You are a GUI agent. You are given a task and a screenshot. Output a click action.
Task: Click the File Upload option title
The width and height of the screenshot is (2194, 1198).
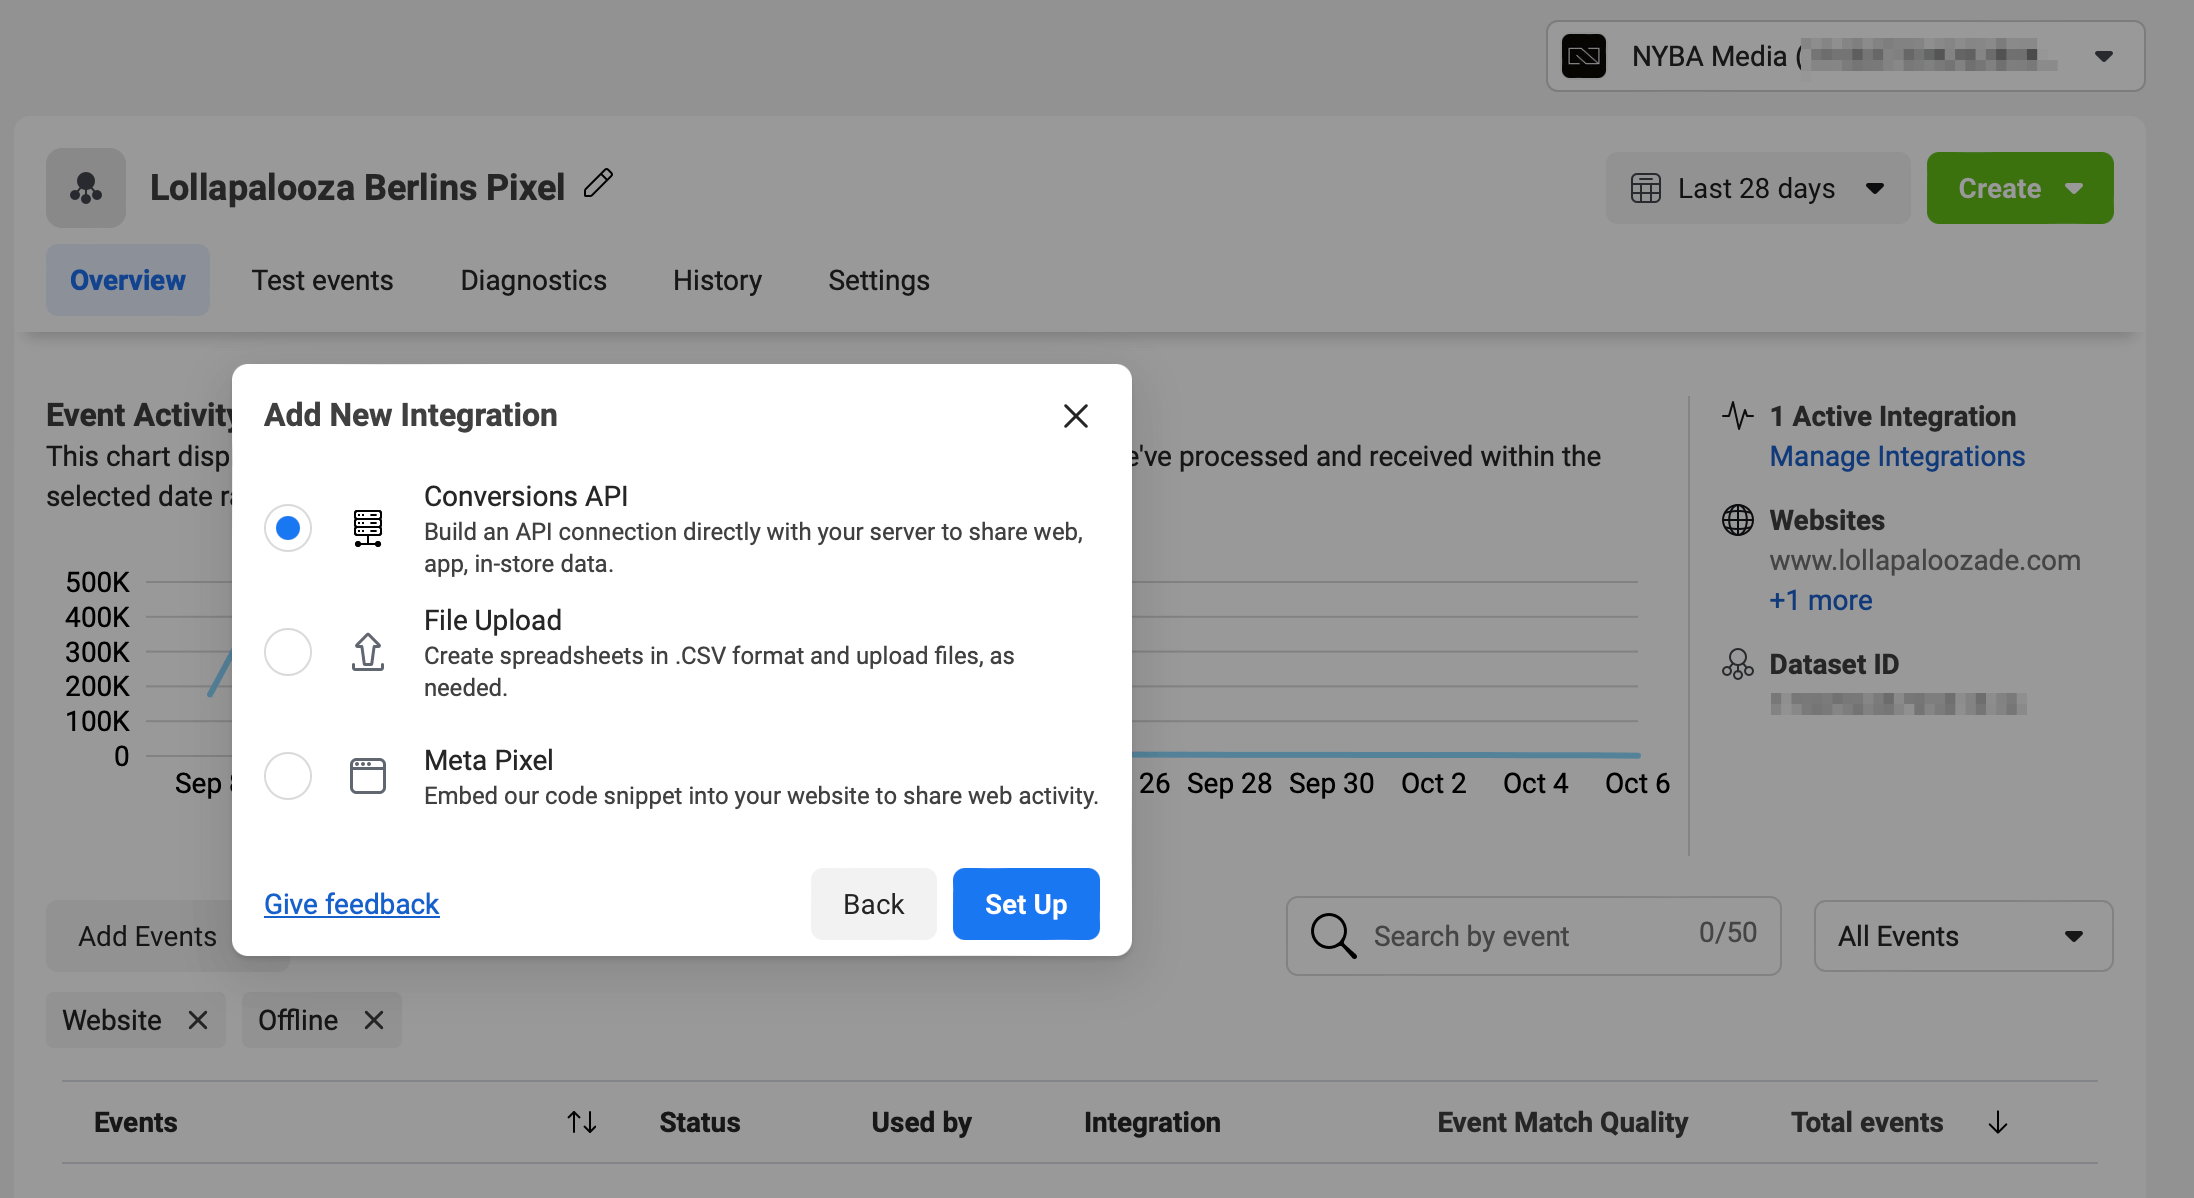(x=493, y=620)
